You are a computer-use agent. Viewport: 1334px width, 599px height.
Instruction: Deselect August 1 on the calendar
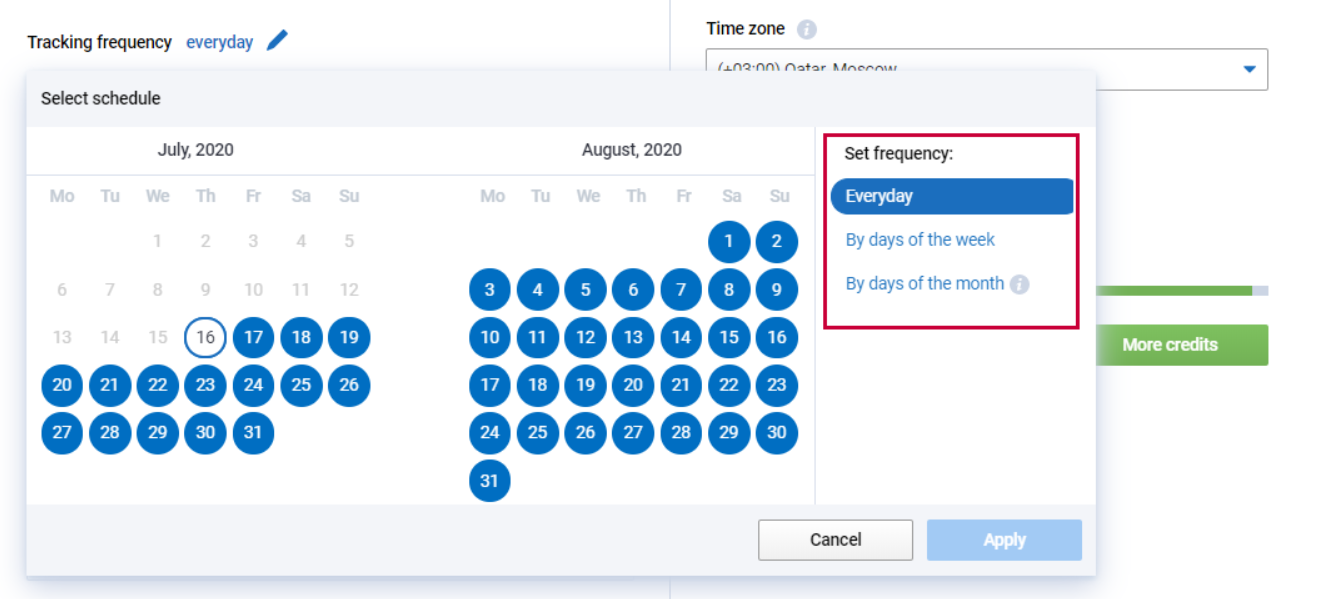[x=729, y=241]
